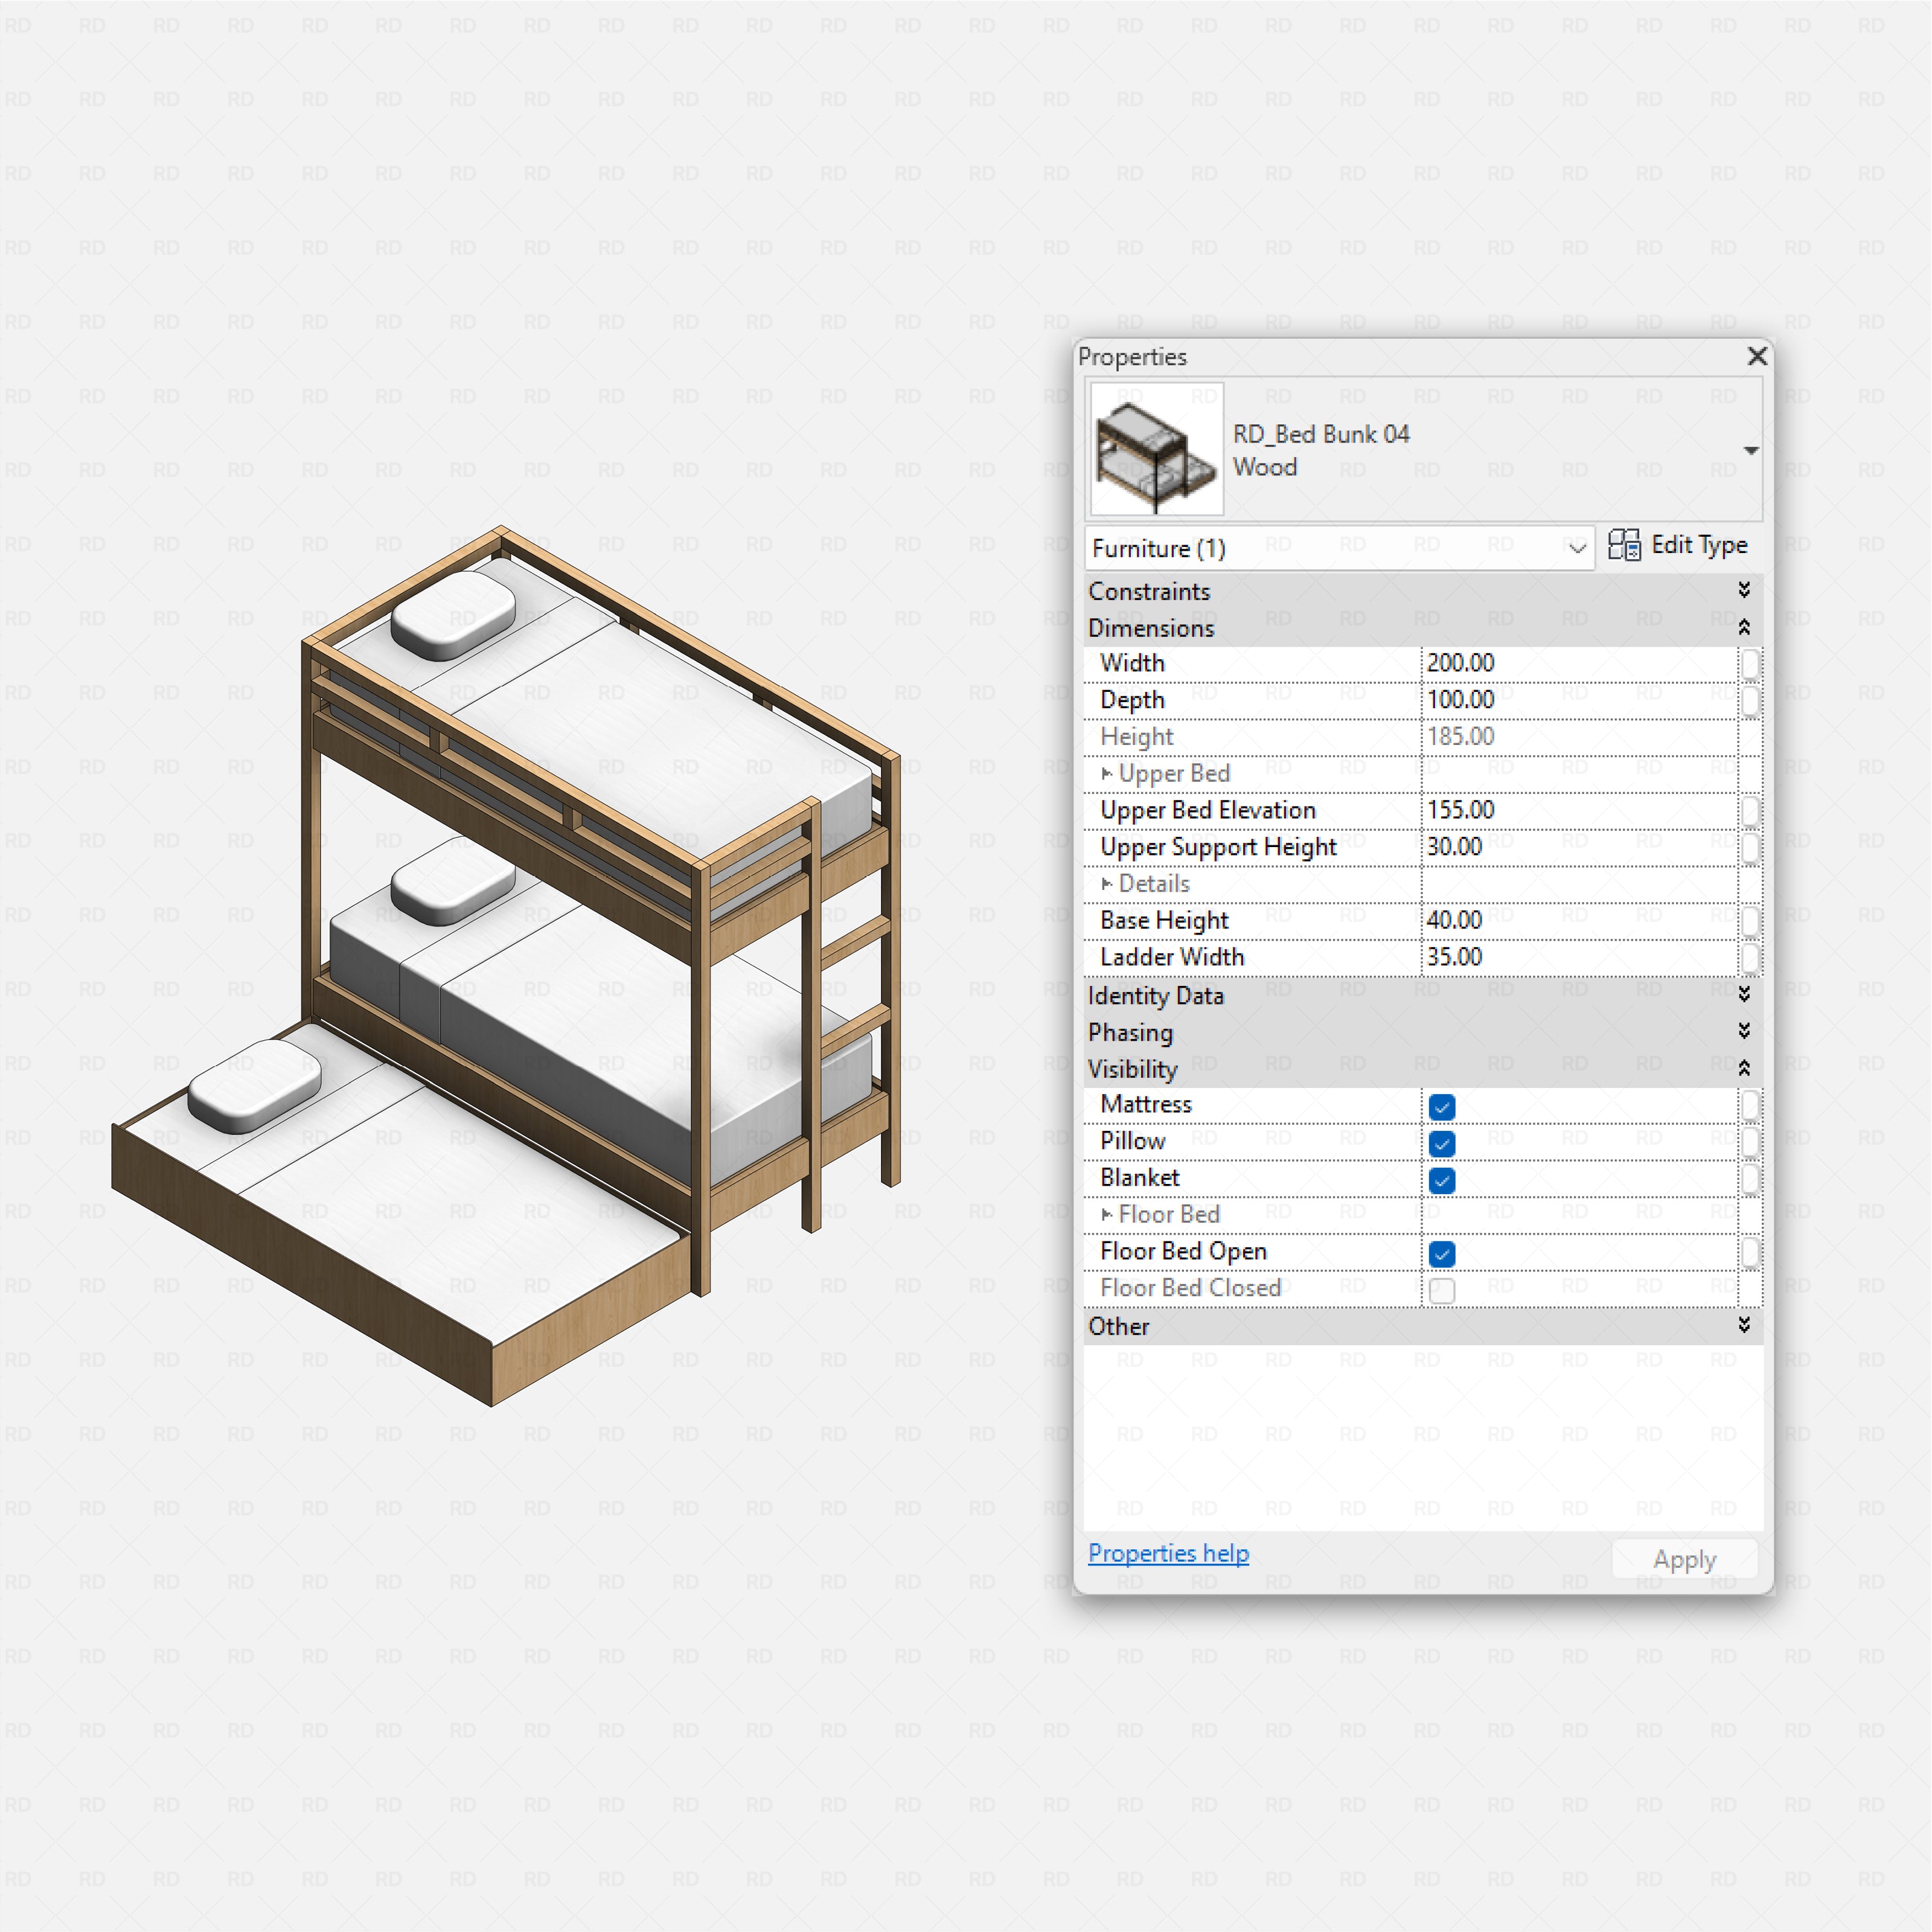Viewport: 1932px width, 1932px height.
Task: Click associate parameter button beside Floor Bed Open
Action: (x=1751, y=1252)
